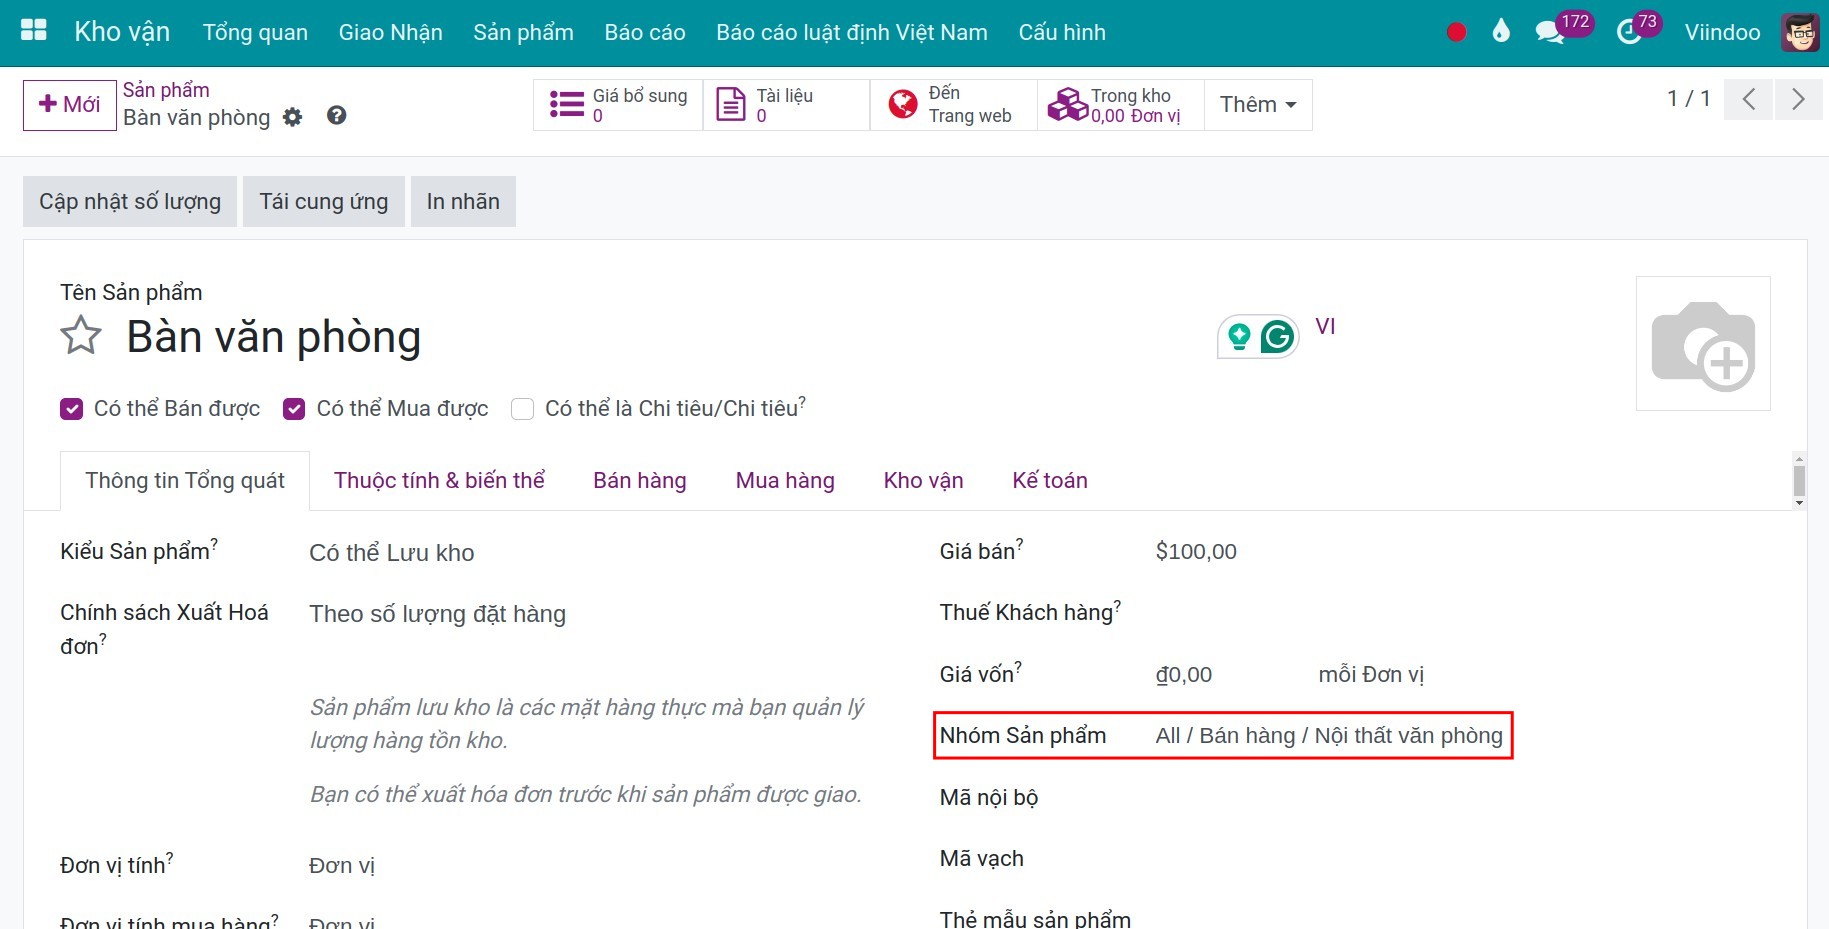The image size is (1829, 929).
Task: Switch to the Kho vận tab
Action: (923, 481)
